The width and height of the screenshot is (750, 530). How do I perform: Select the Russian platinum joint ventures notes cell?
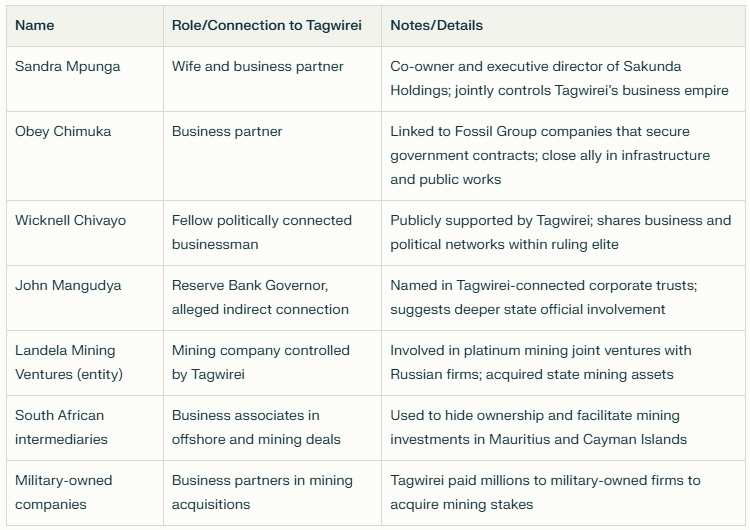(x=541, y=362)
